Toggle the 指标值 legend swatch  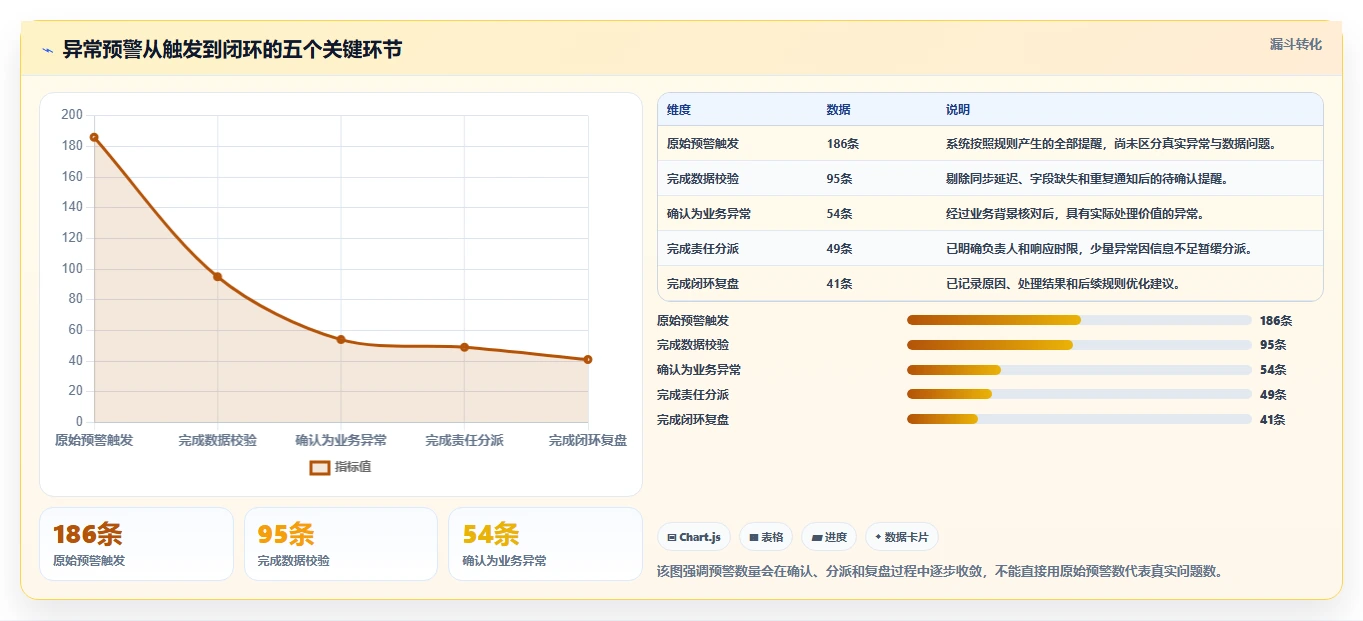click(320, 467)
